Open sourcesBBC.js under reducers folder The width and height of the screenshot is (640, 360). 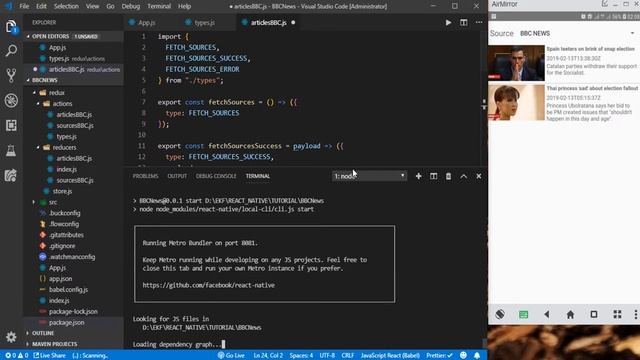pos(75,180)
